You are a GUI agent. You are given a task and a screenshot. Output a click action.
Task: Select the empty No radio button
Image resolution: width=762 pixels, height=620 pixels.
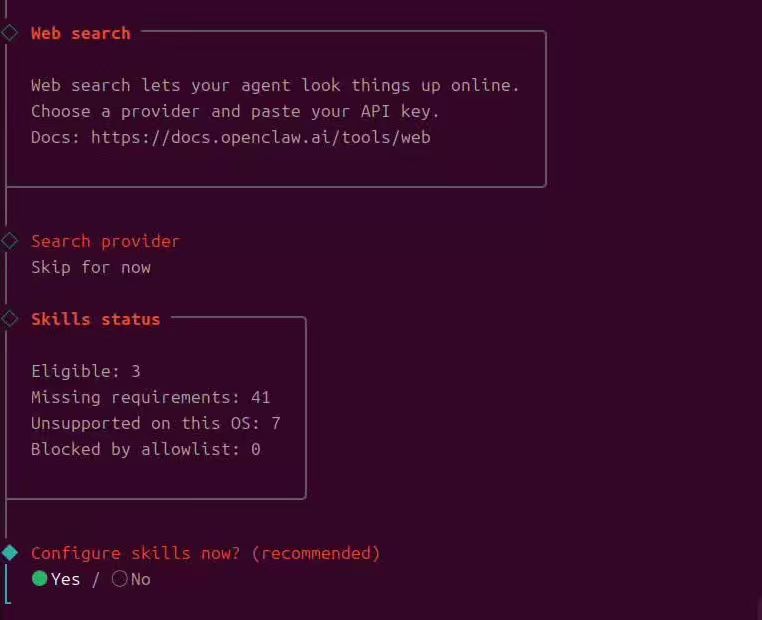(120, 579)
